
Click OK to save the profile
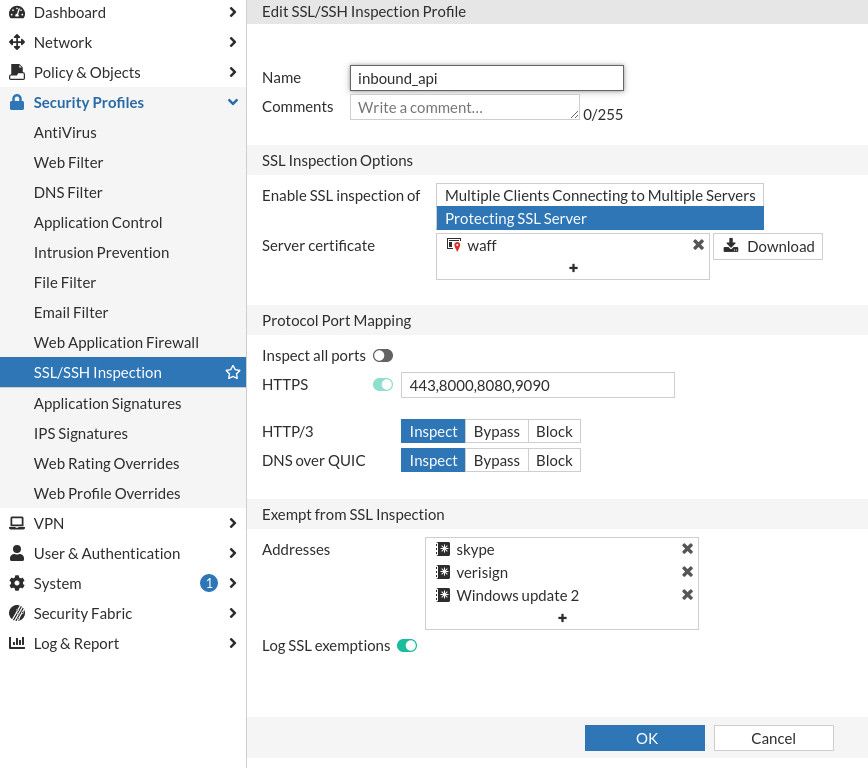[646, 738]
